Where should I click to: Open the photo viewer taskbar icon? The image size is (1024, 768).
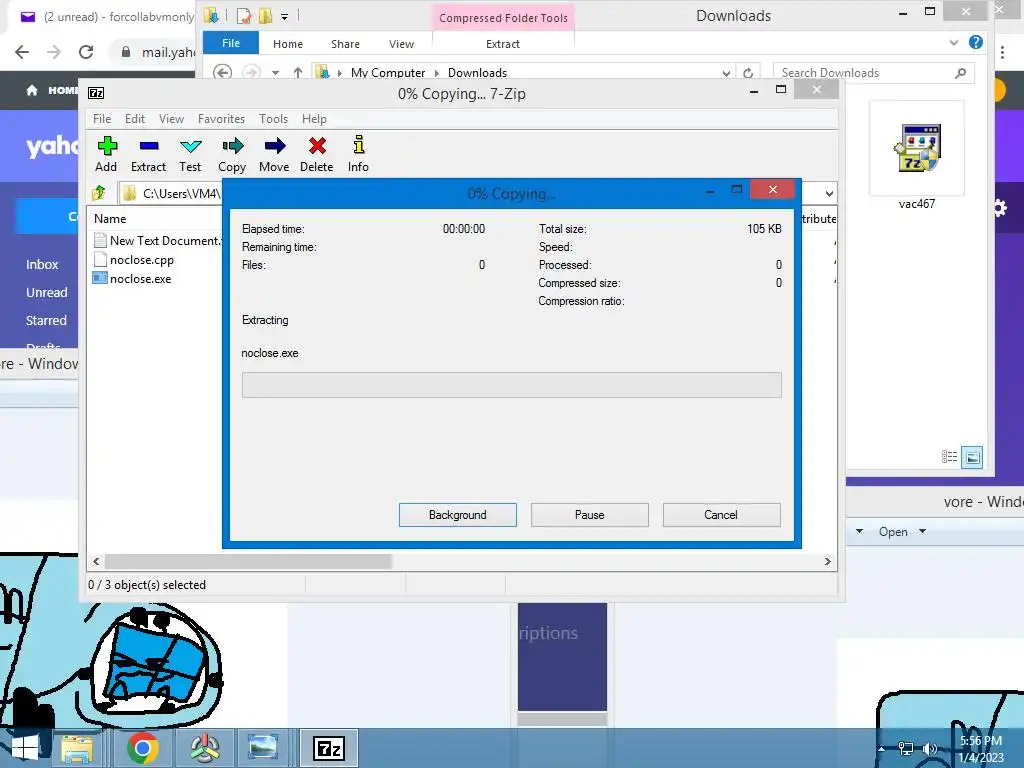(x=263, y=747)
